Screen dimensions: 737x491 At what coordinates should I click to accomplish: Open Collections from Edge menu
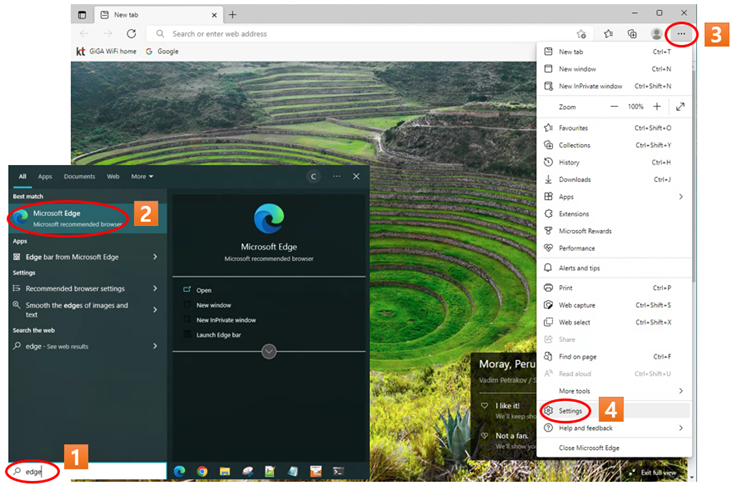click(x=613, y=145)
